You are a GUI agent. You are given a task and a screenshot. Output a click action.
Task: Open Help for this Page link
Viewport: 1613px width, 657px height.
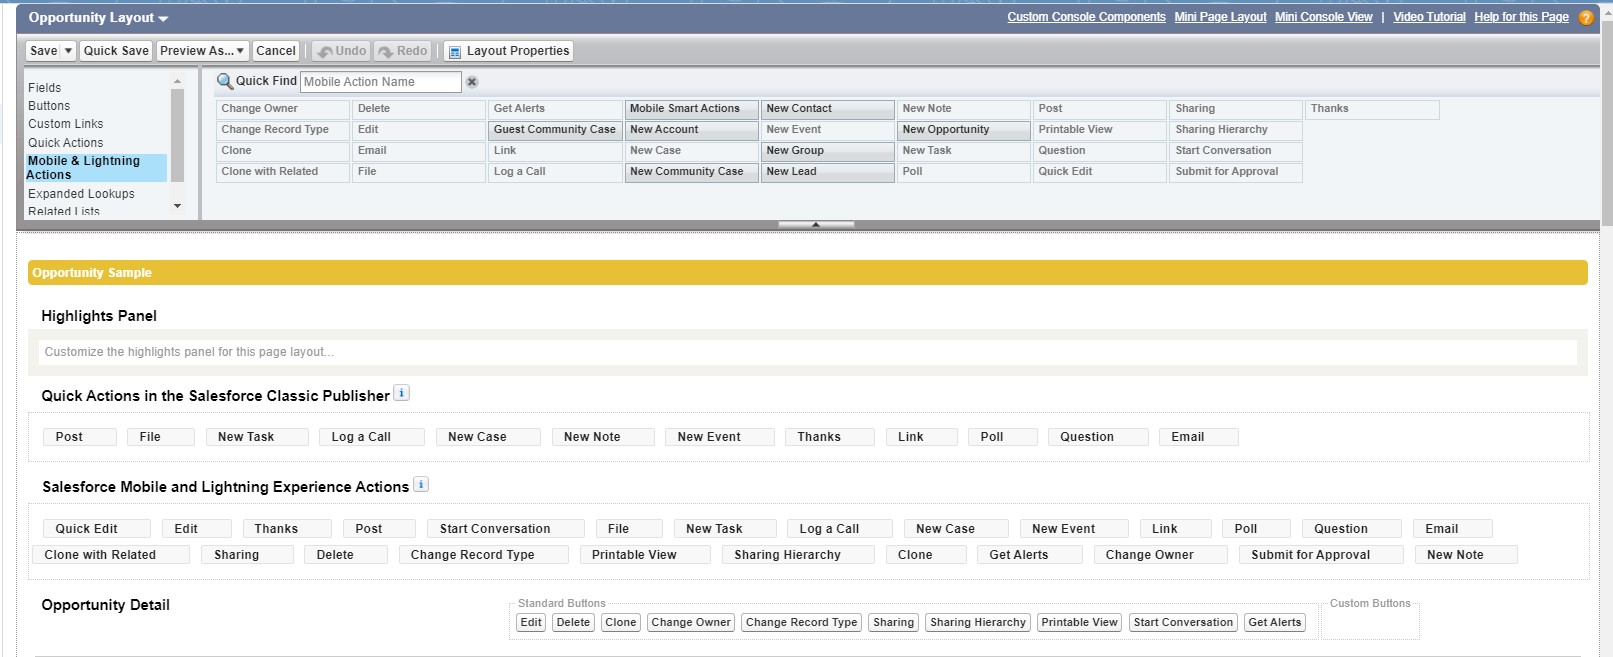pos(1521,17)
